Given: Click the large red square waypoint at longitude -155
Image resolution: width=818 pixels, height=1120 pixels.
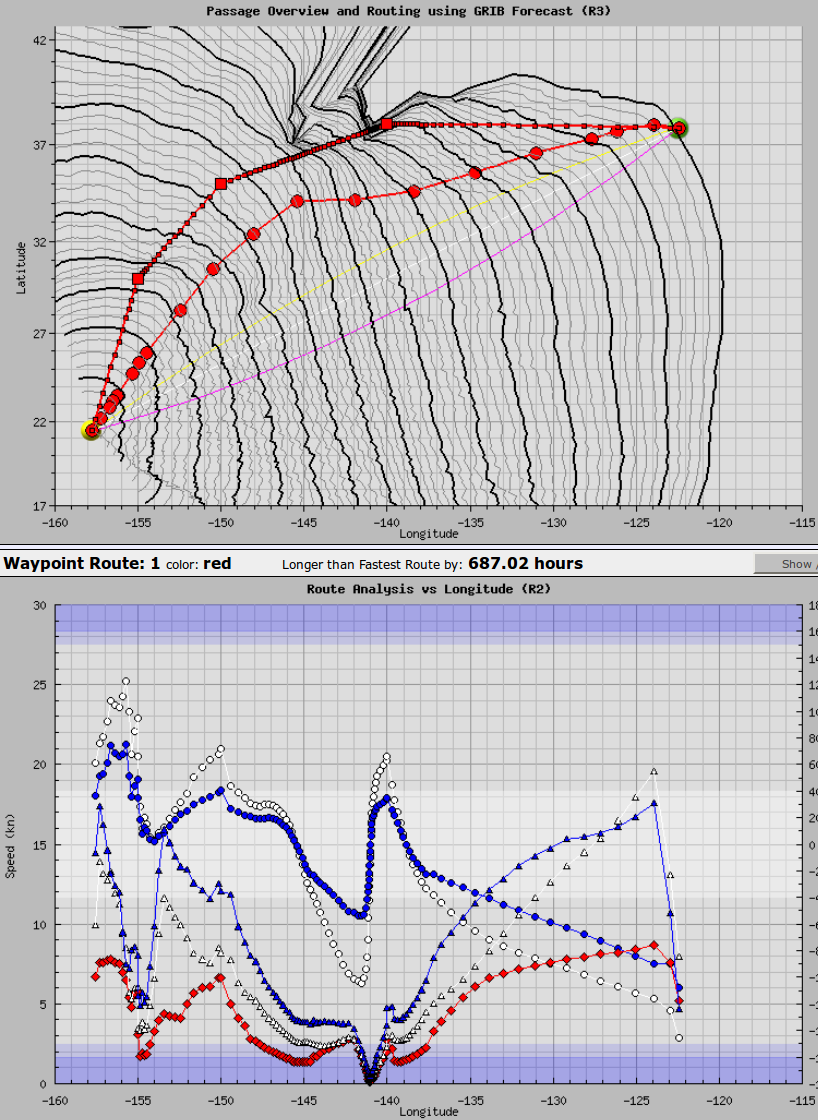Looking at the screenshot, I should pos(138,279).
